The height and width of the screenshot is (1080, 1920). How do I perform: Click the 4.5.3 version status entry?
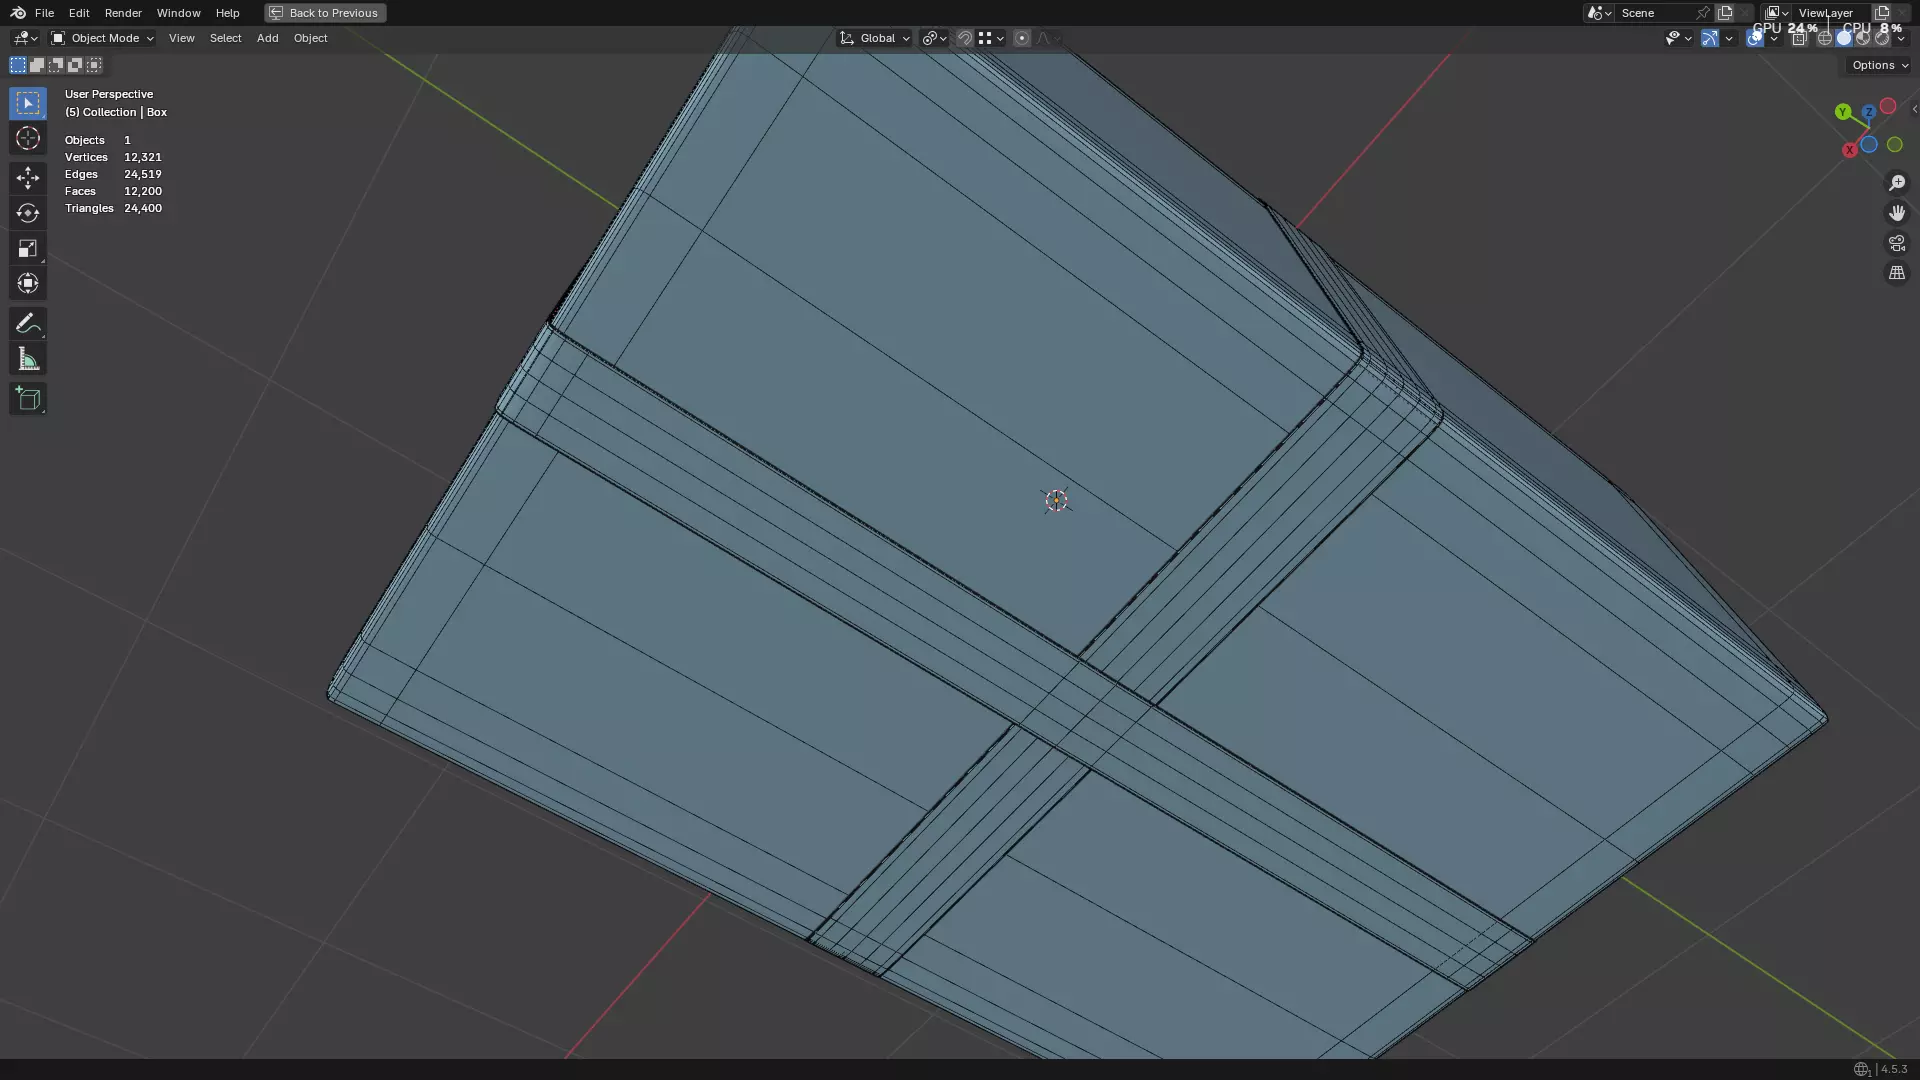1893,1069
